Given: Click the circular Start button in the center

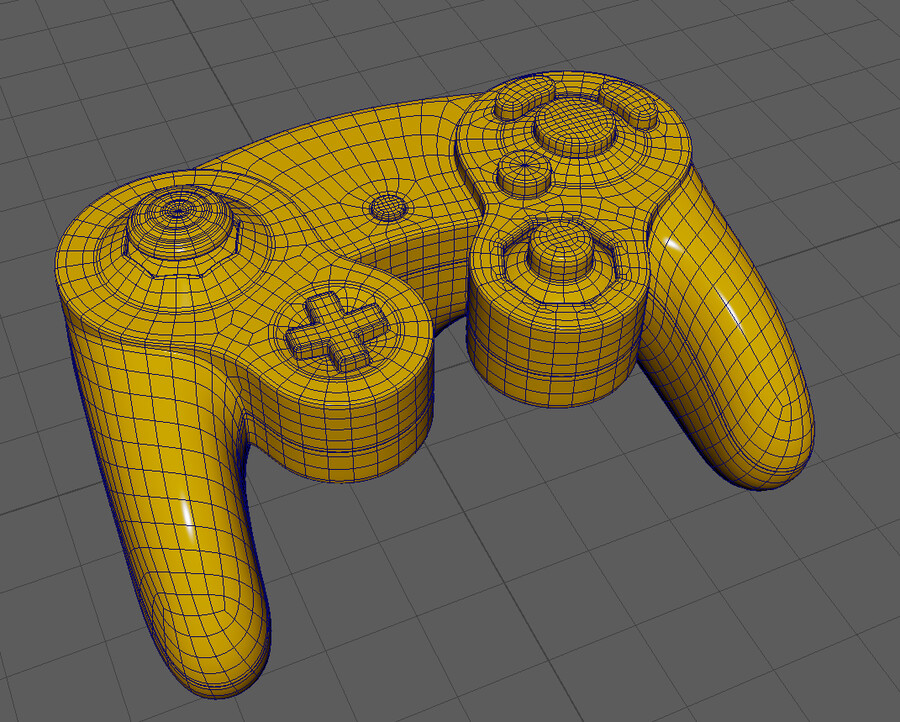Looking at the screenshot, I should click(388, 207).
